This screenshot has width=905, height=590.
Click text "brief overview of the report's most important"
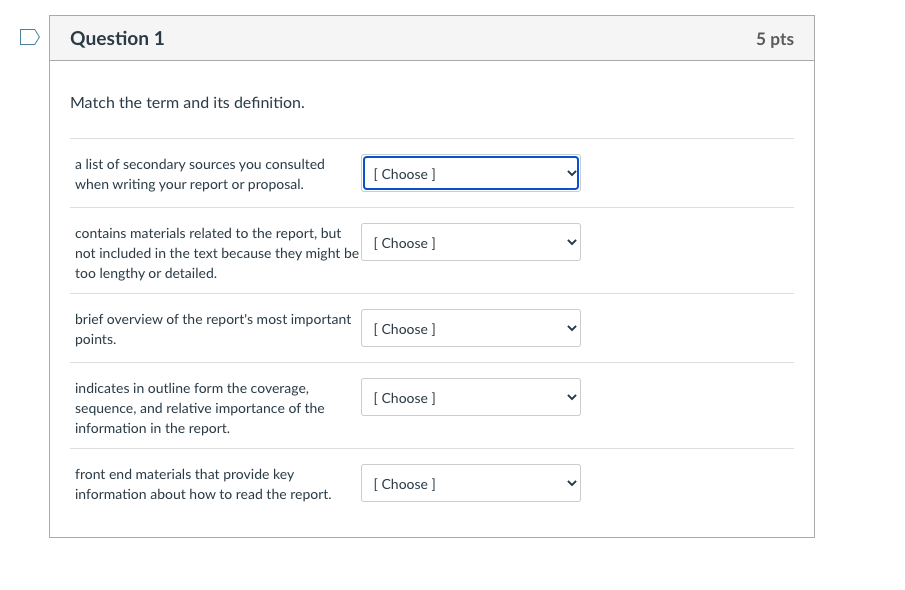click(213, 319)
